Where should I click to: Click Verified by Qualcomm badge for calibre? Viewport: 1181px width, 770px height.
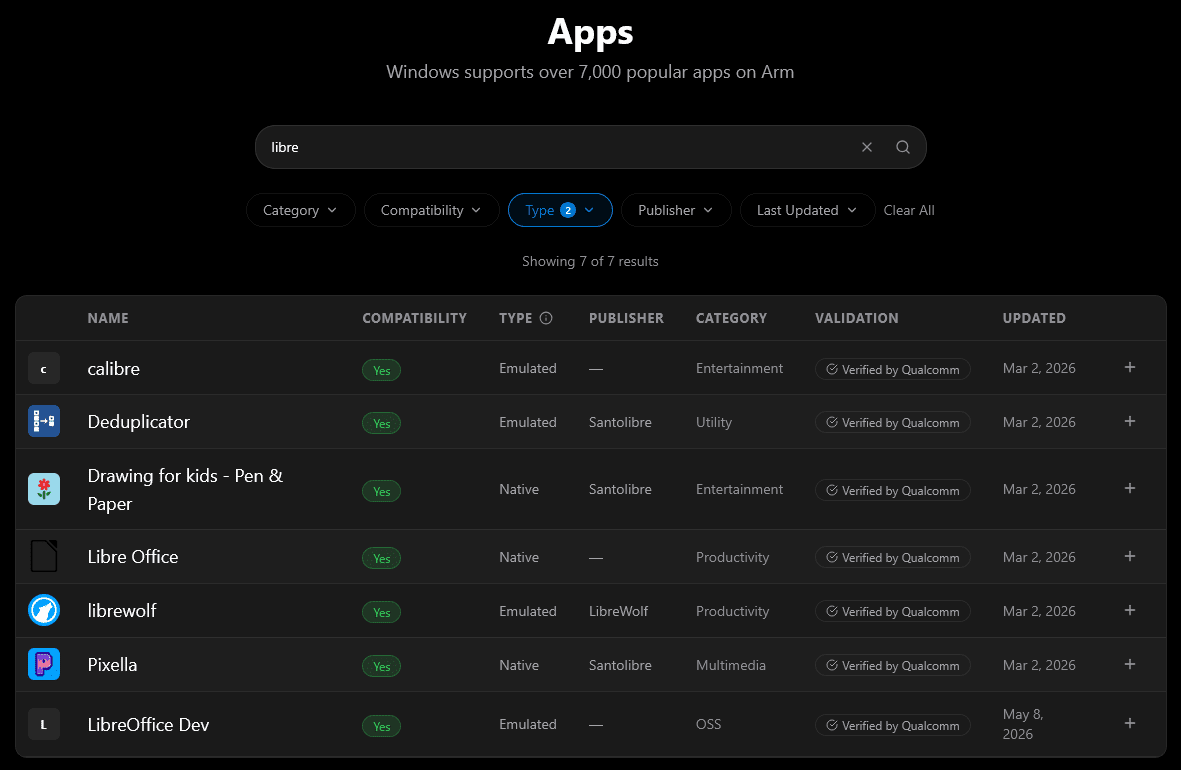[x=893, y=369]
